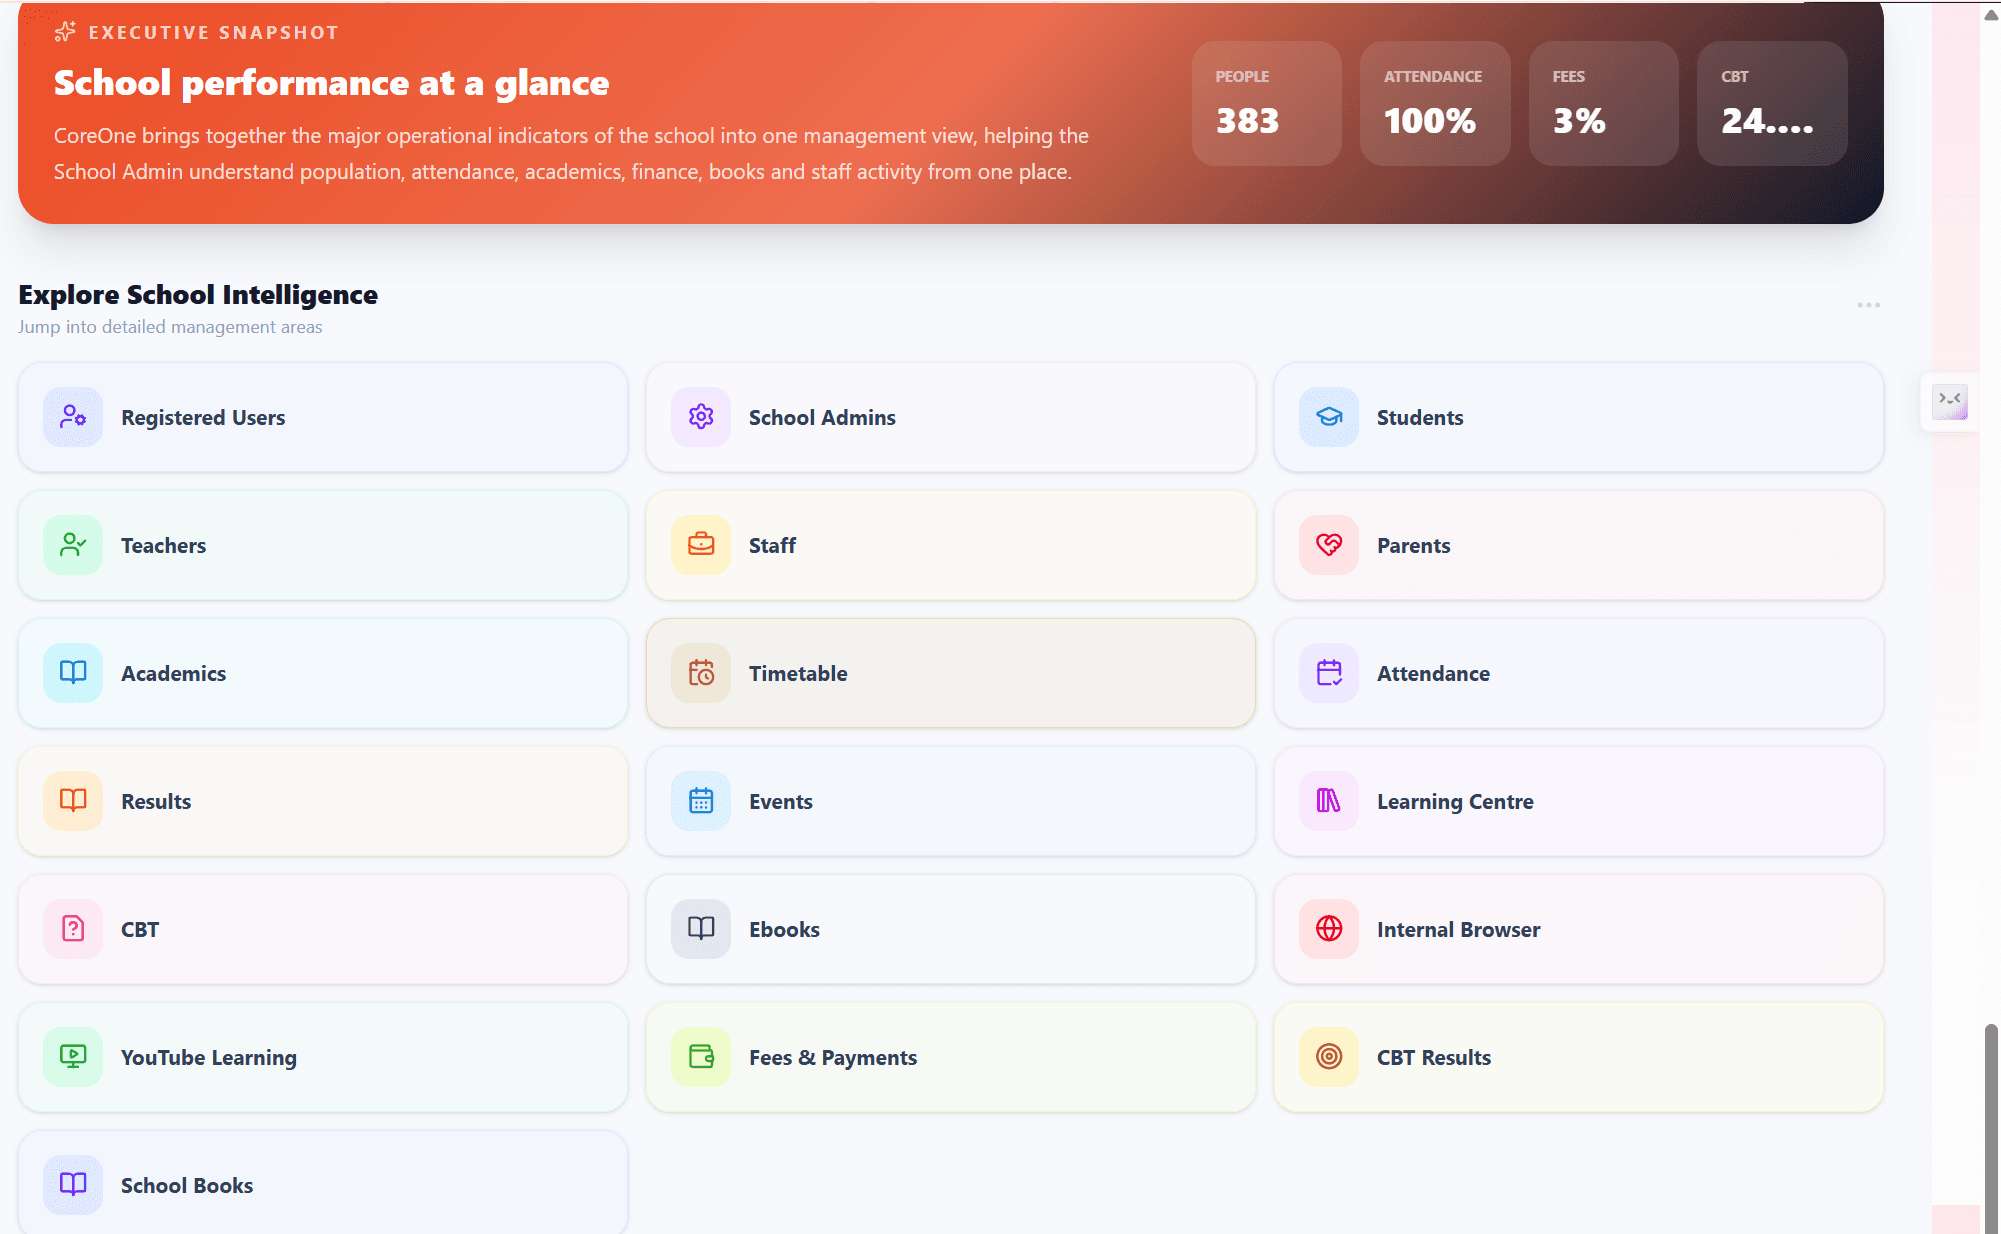Open the Internal Browser label
Screen dimensions: 2001x1234
click(1458, 929)
